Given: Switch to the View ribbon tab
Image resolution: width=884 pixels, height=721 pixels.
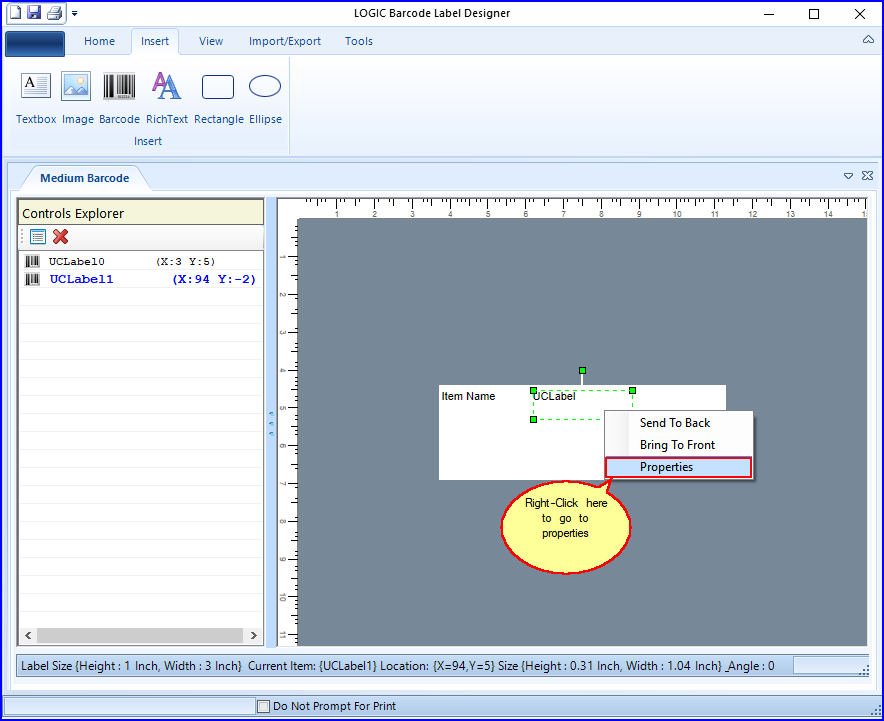Looking at the screenshot, I should [x=211, y=41].
